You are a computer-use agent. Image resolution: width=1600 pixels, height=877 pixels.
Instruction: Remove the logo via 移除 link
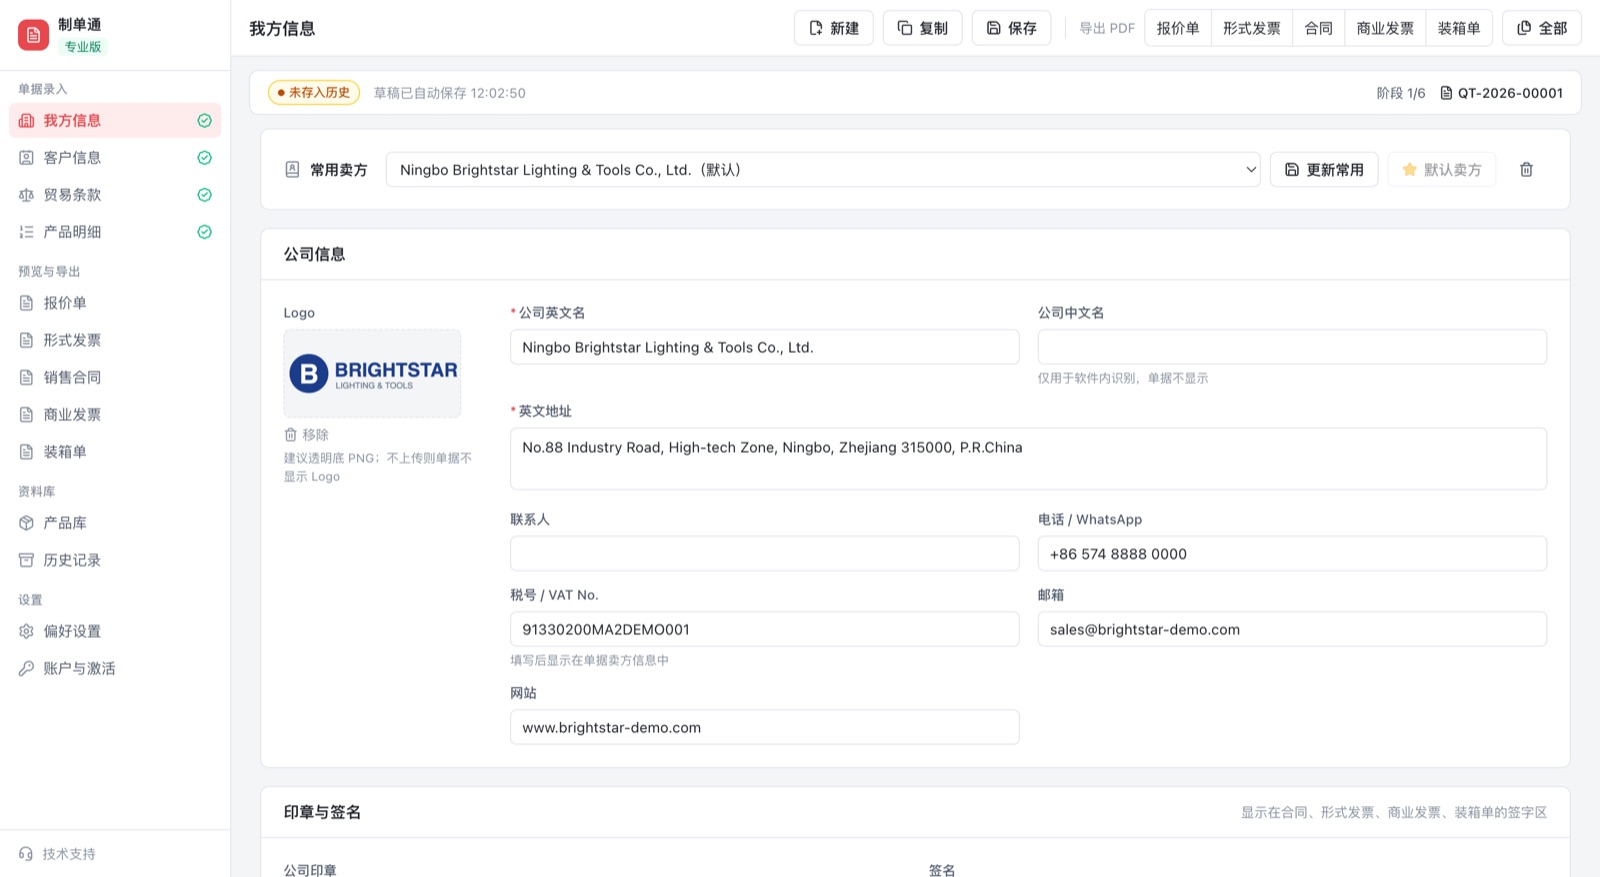pos(306,435)
